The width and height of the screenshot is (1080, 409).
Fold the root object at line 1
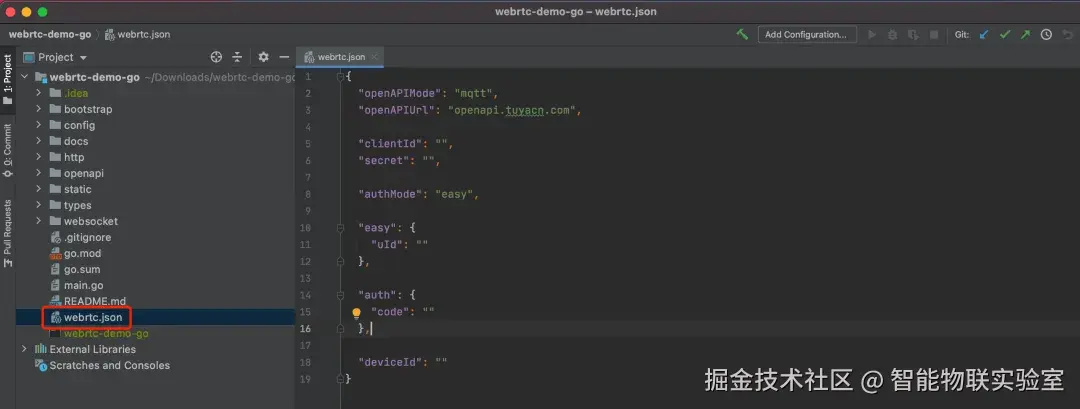tap(340, 76)
